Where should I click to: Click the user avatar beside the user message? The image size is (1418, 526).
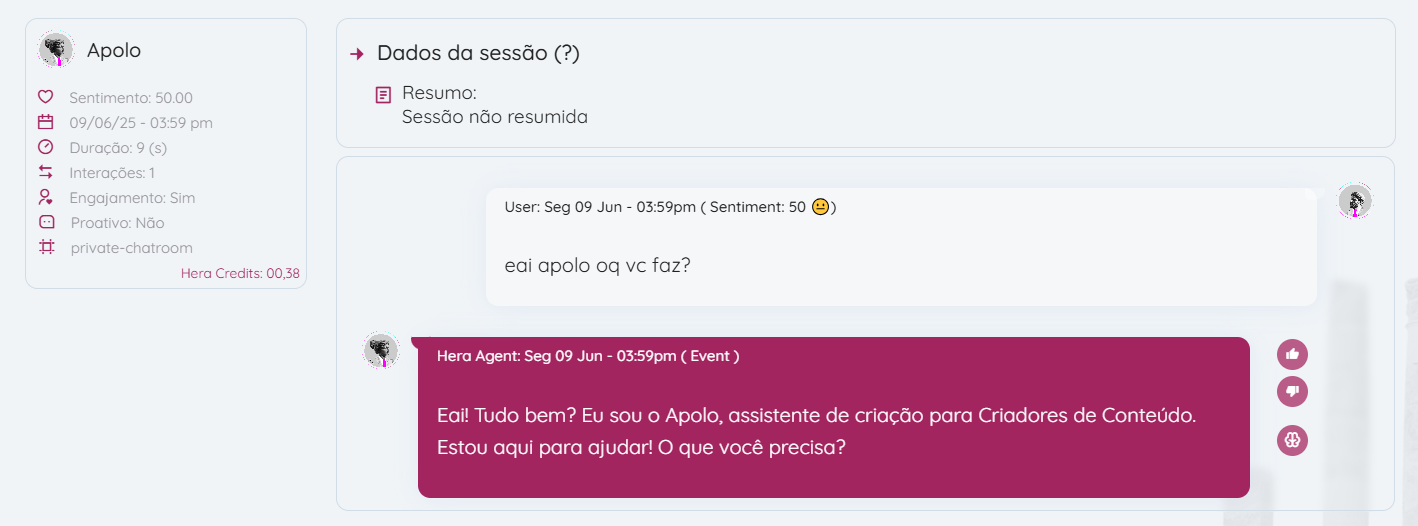1355,201
